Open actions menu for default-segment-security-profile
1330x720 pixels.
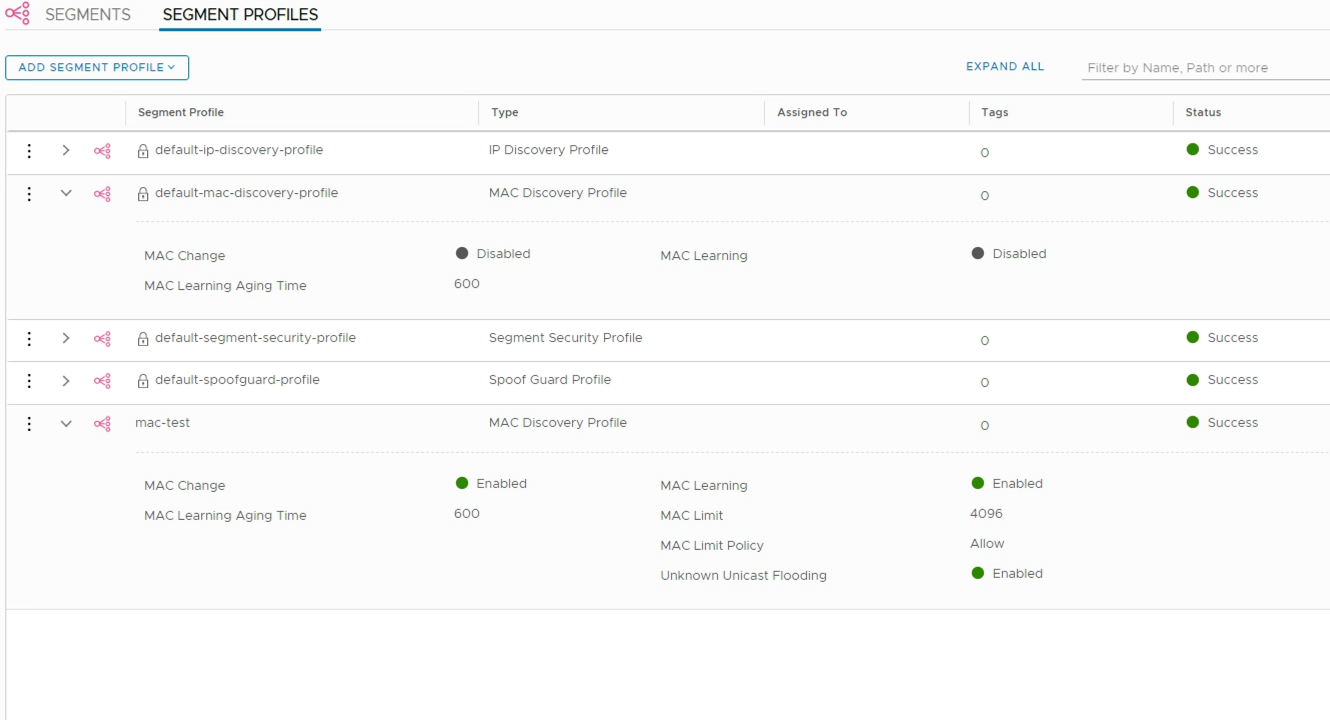click(x=29, y=338)
